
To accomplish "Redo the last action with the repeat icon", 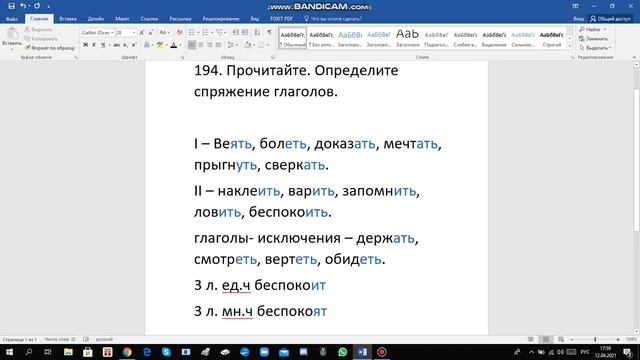I will click(37, 6).
